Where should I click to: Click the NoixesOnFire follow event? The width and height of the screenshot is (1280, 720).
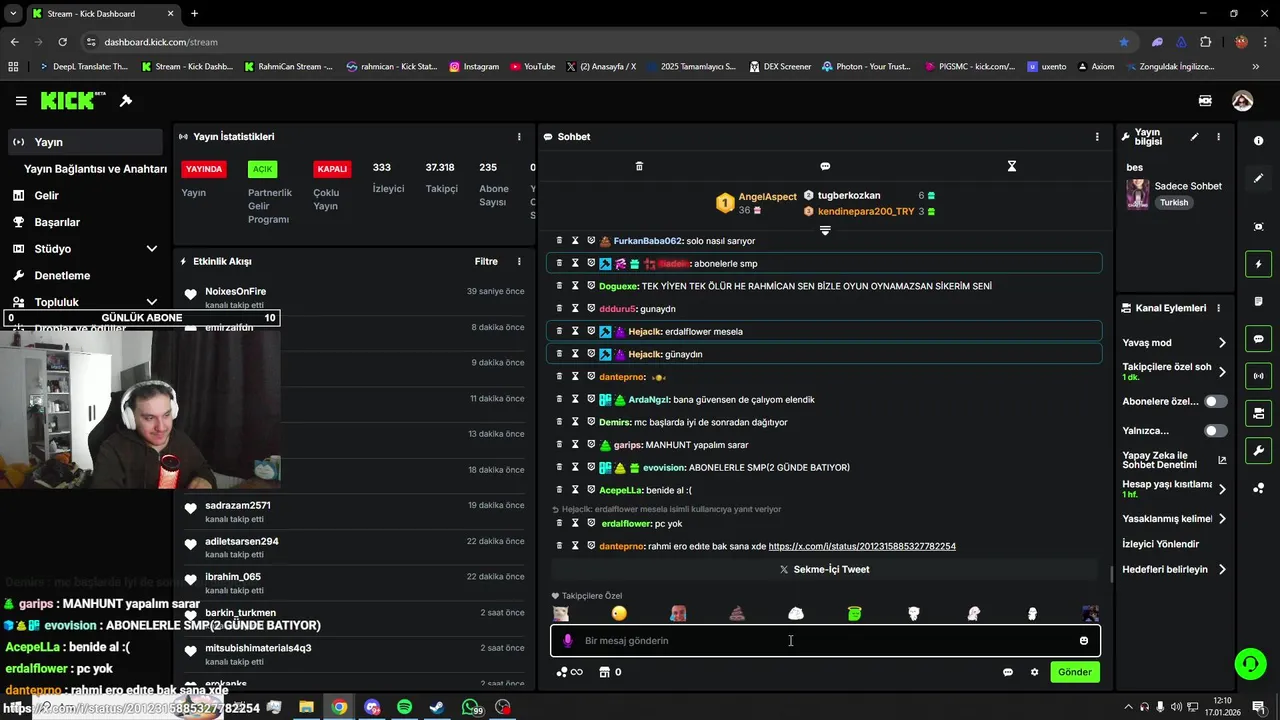pos(355,297)
